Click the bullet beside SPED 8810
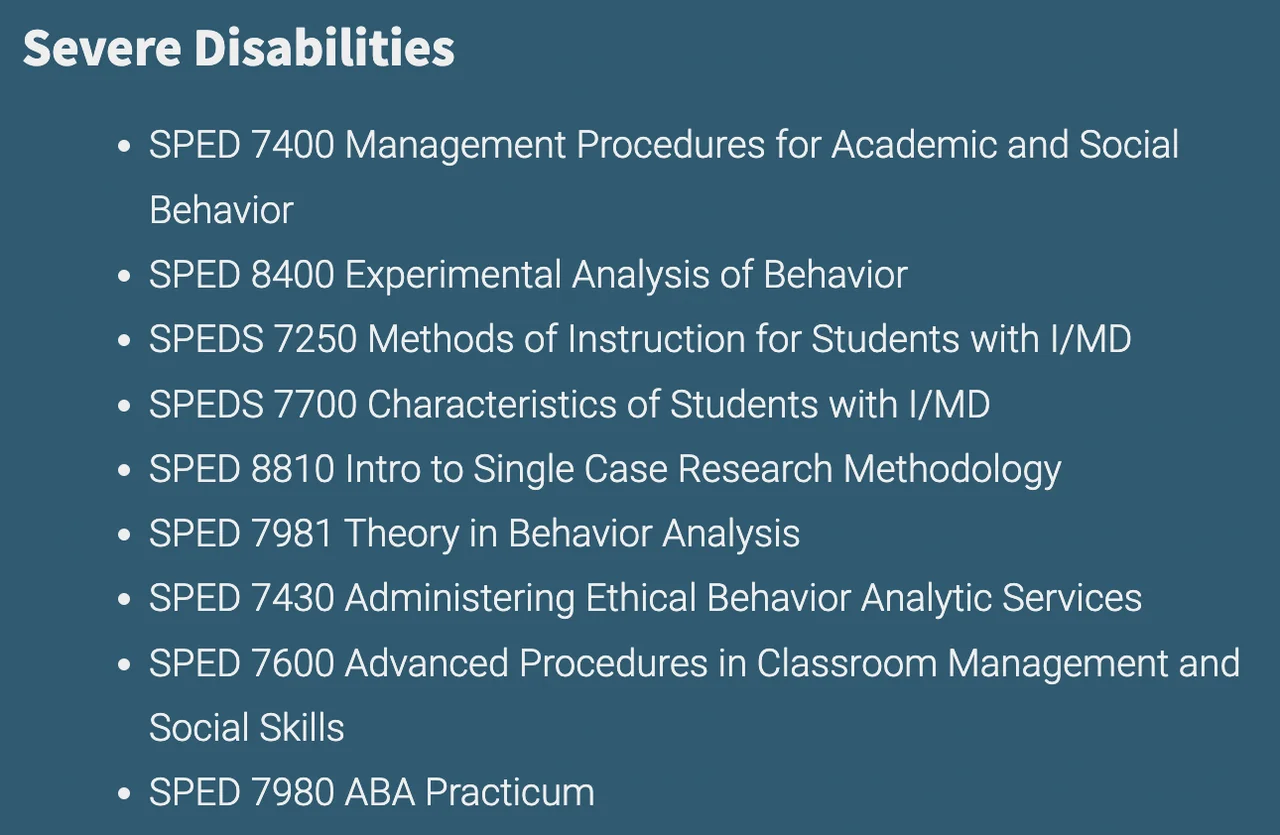1280x835 pixels. coord(124,471)
